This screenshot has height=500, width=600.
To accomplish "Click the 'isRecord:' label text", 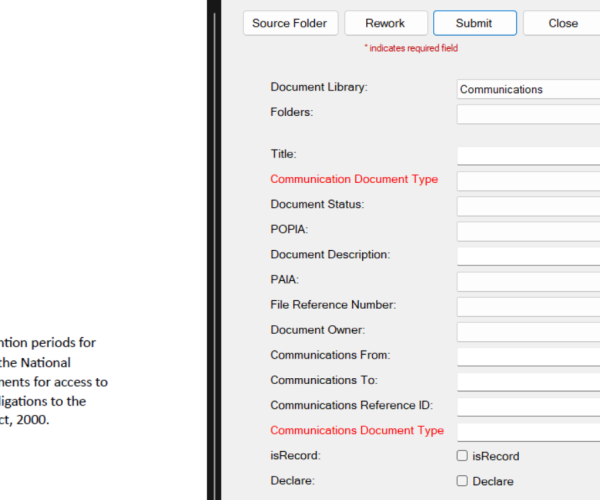I will [295, 456].
